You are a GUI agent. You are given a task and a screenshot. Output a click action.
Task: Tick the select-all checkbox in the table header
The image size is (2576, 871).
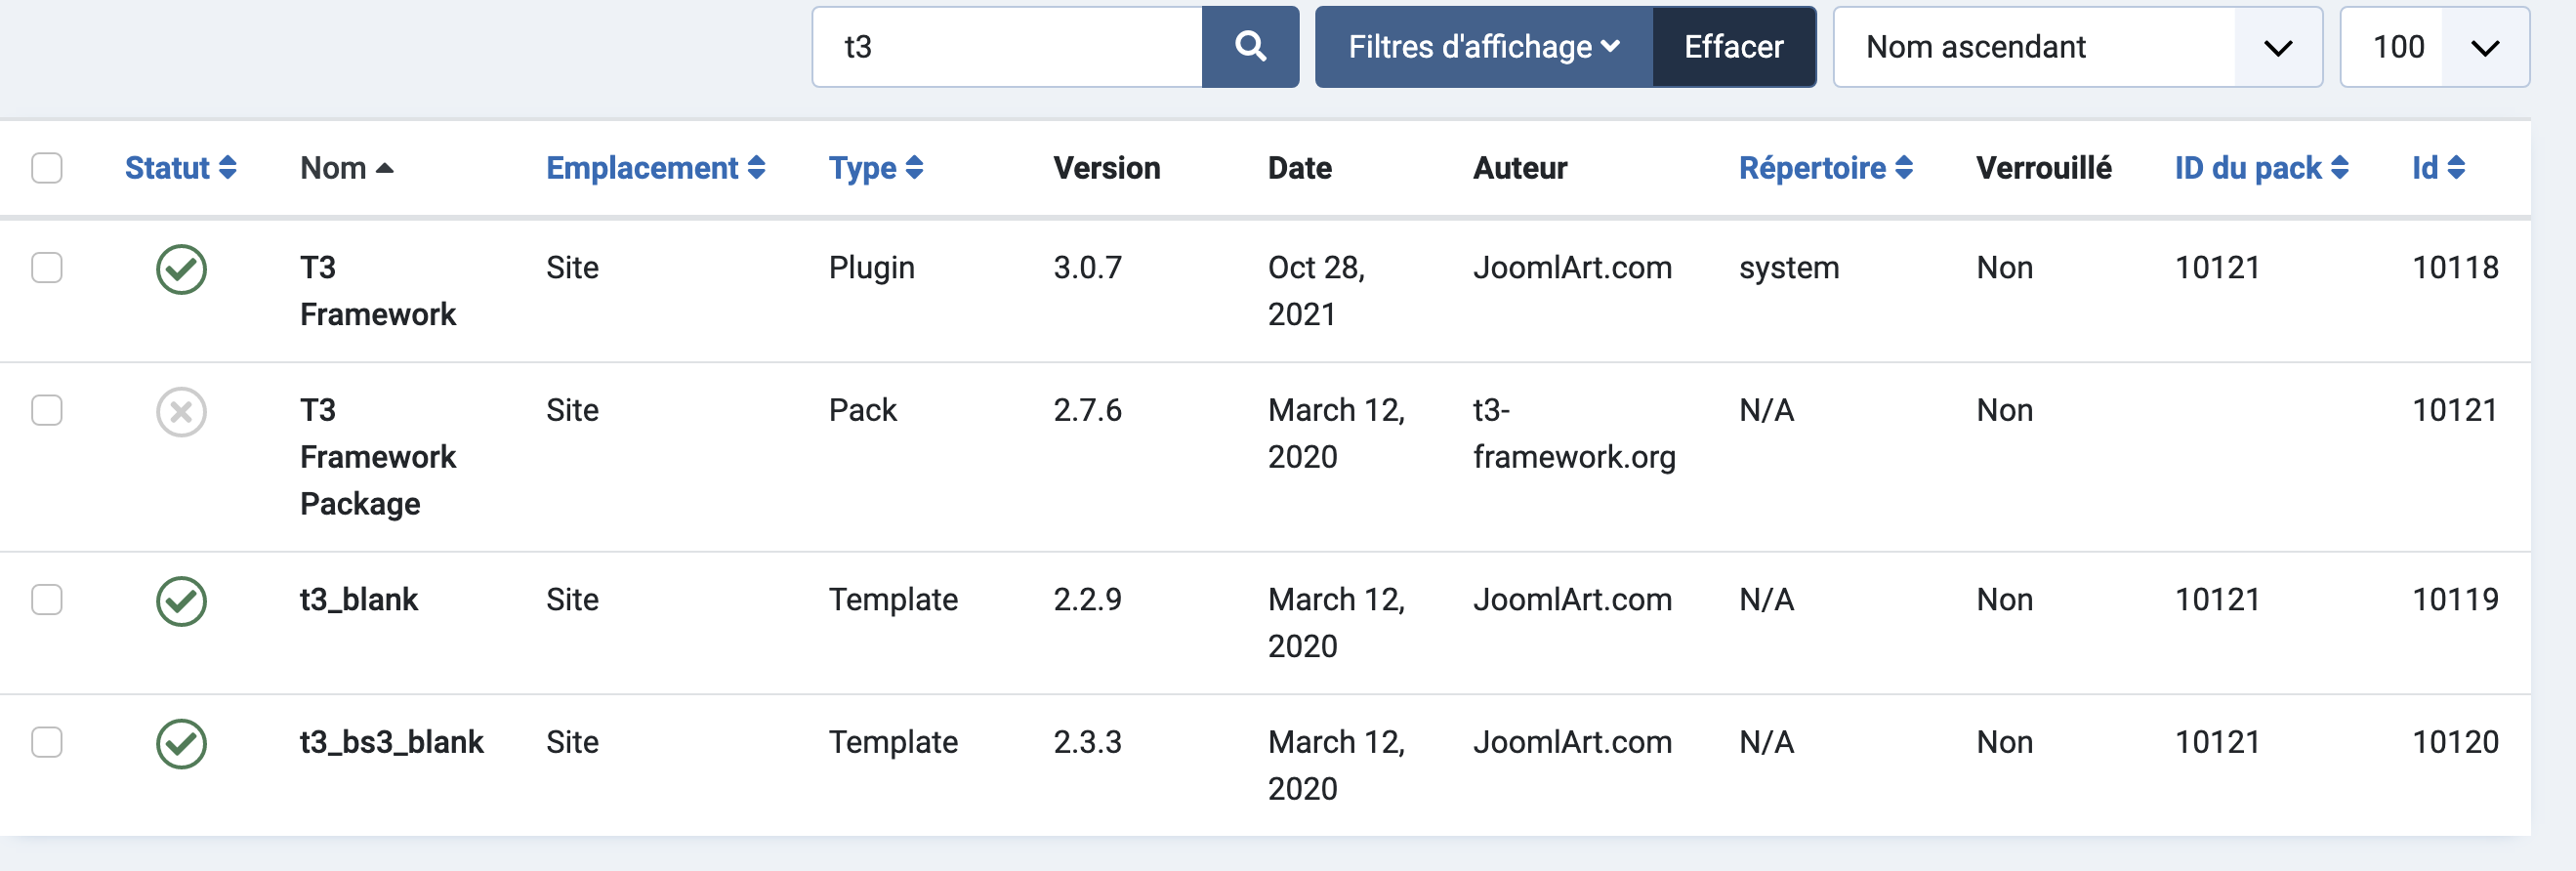point(47,168)
